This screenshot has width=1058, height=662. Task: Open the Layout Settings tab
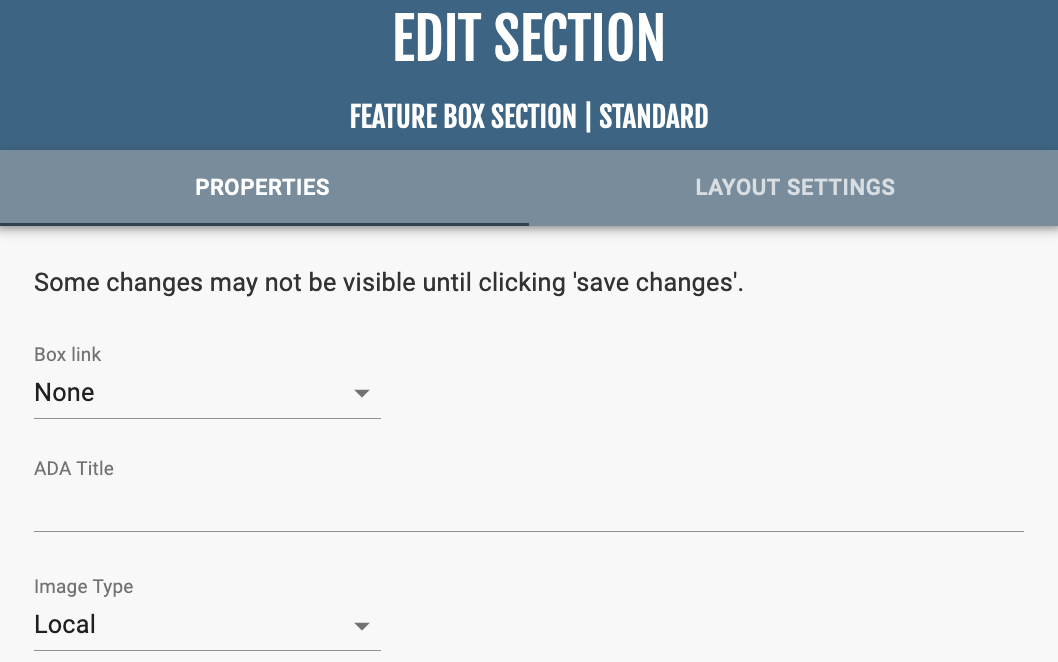(794, 187)
